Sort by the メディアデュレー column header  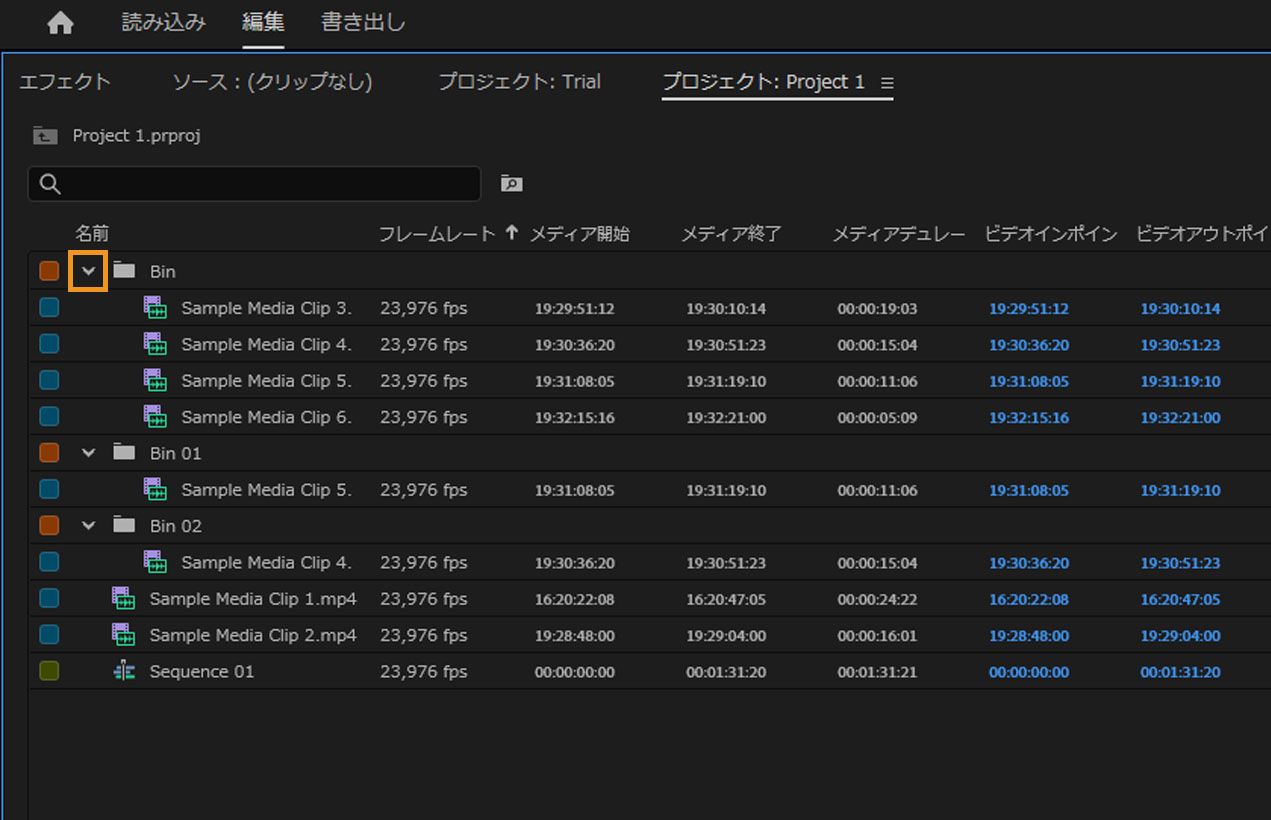(x=899, y=234)
